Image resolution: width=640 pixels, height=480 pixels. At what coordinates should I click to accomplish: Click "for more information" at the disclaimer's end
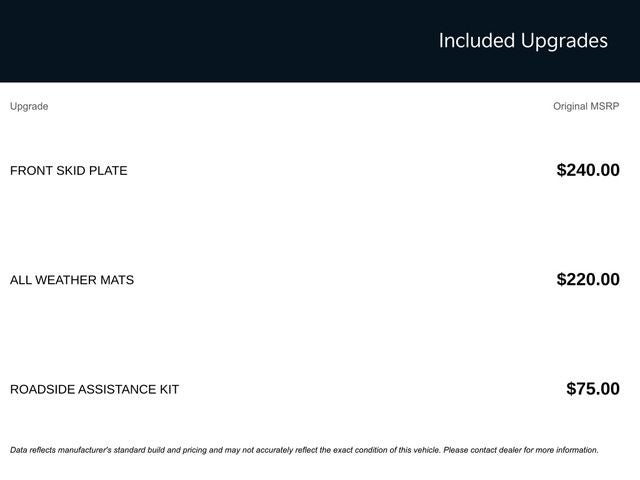560,450
